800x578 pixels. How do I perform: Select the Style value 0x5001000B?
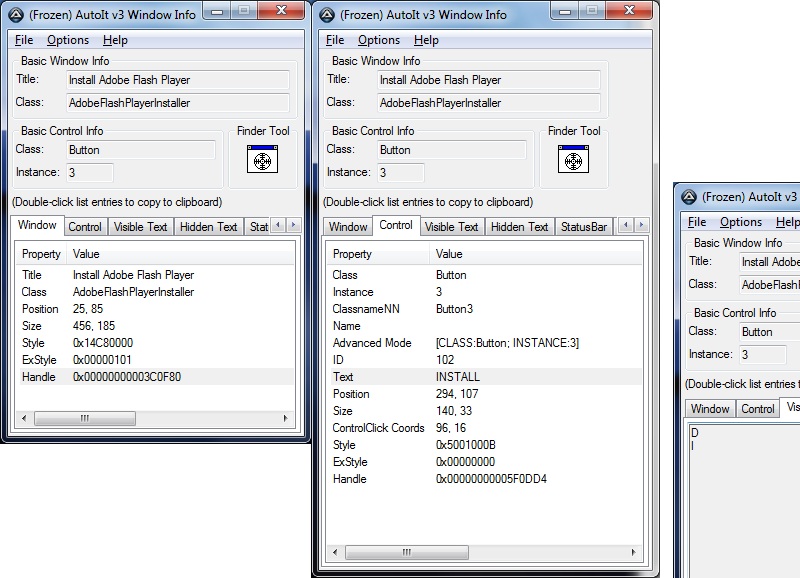point(466,445)
